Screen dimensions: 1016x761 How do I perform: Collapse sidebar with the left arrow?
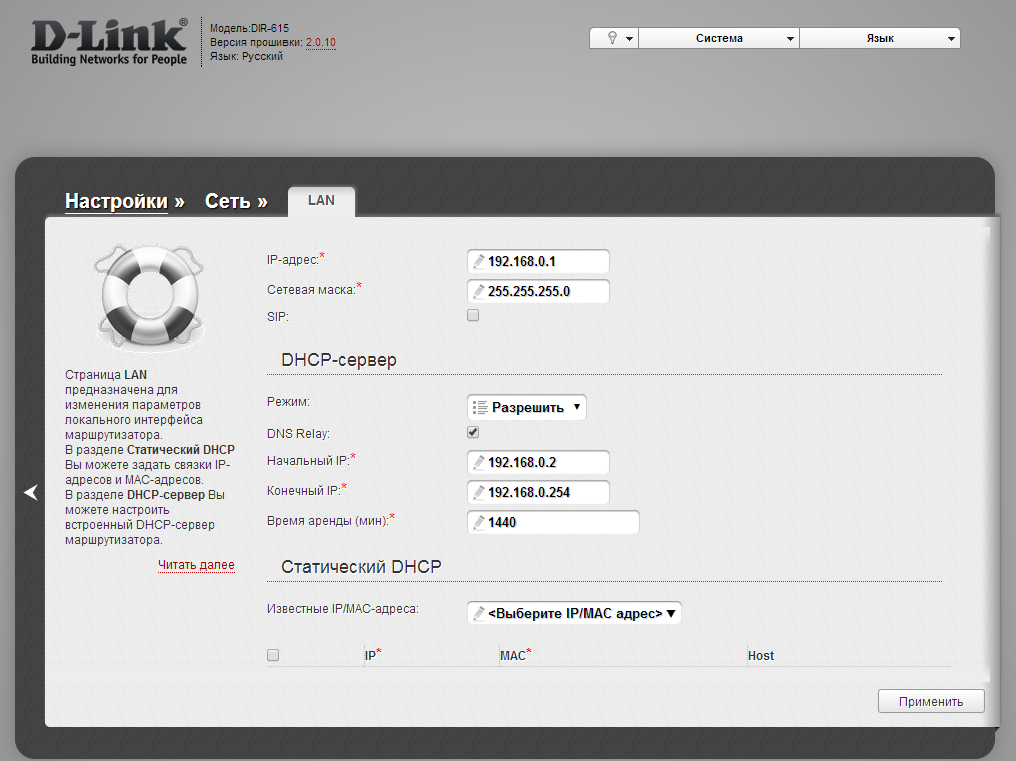pos(31,492)
